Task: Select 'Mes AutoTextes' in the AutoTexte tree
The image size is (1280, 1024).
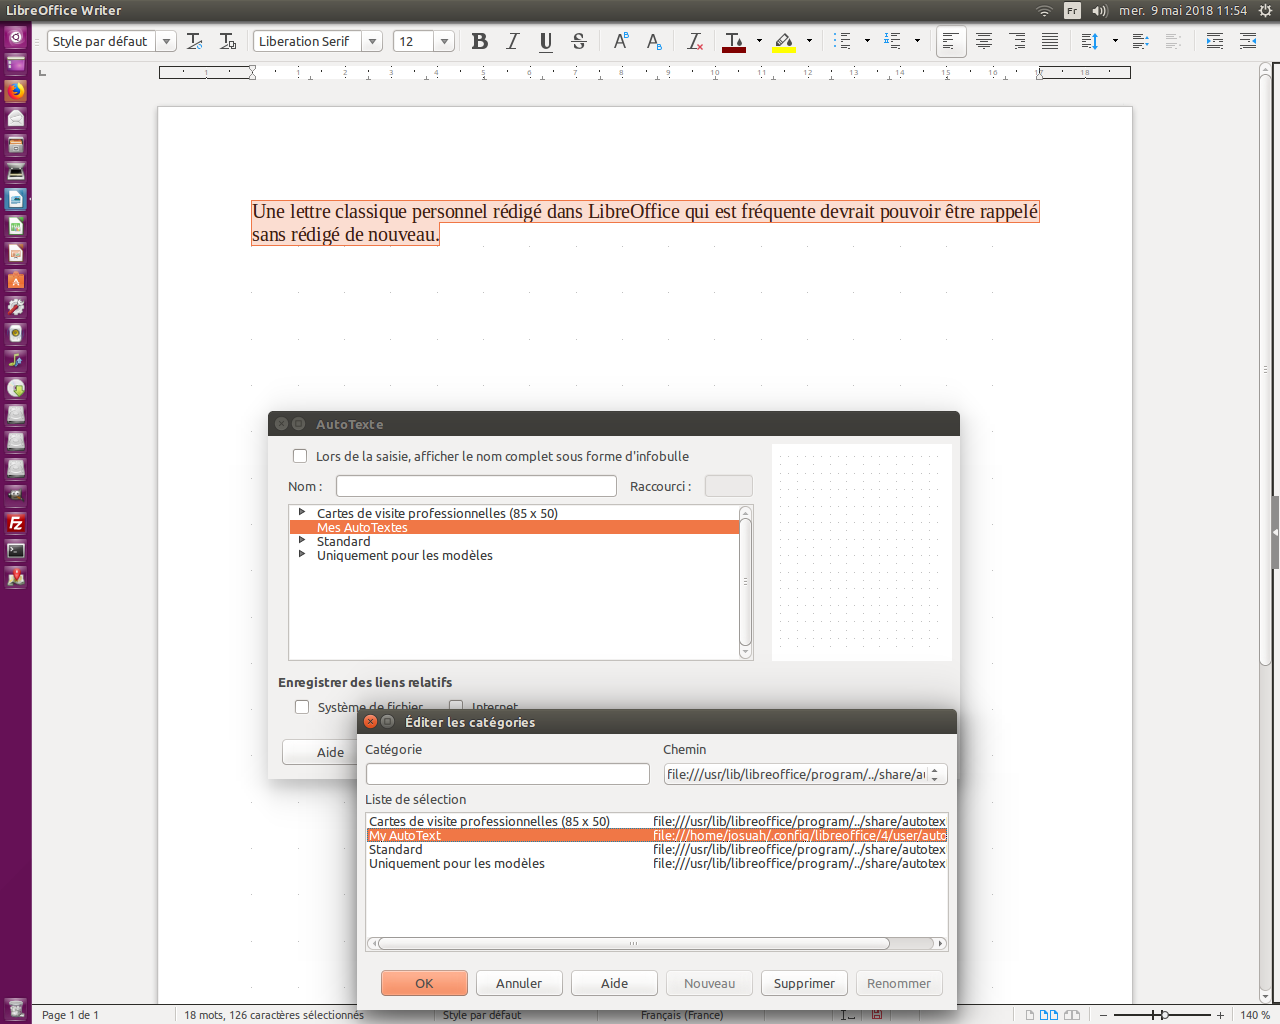Action: point(514,527)
